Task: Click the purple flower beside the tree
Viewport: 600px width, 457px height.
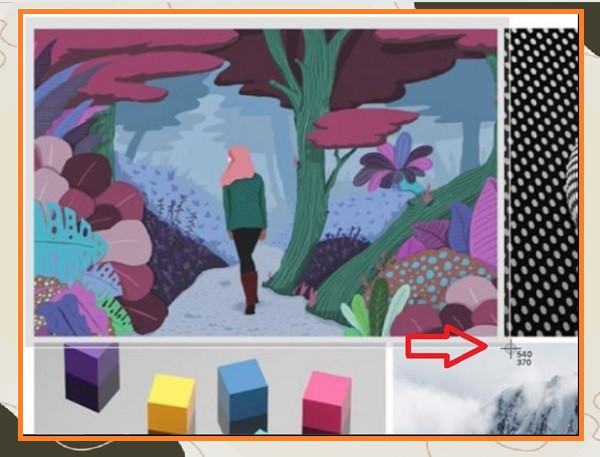Action: pos(393,163)
